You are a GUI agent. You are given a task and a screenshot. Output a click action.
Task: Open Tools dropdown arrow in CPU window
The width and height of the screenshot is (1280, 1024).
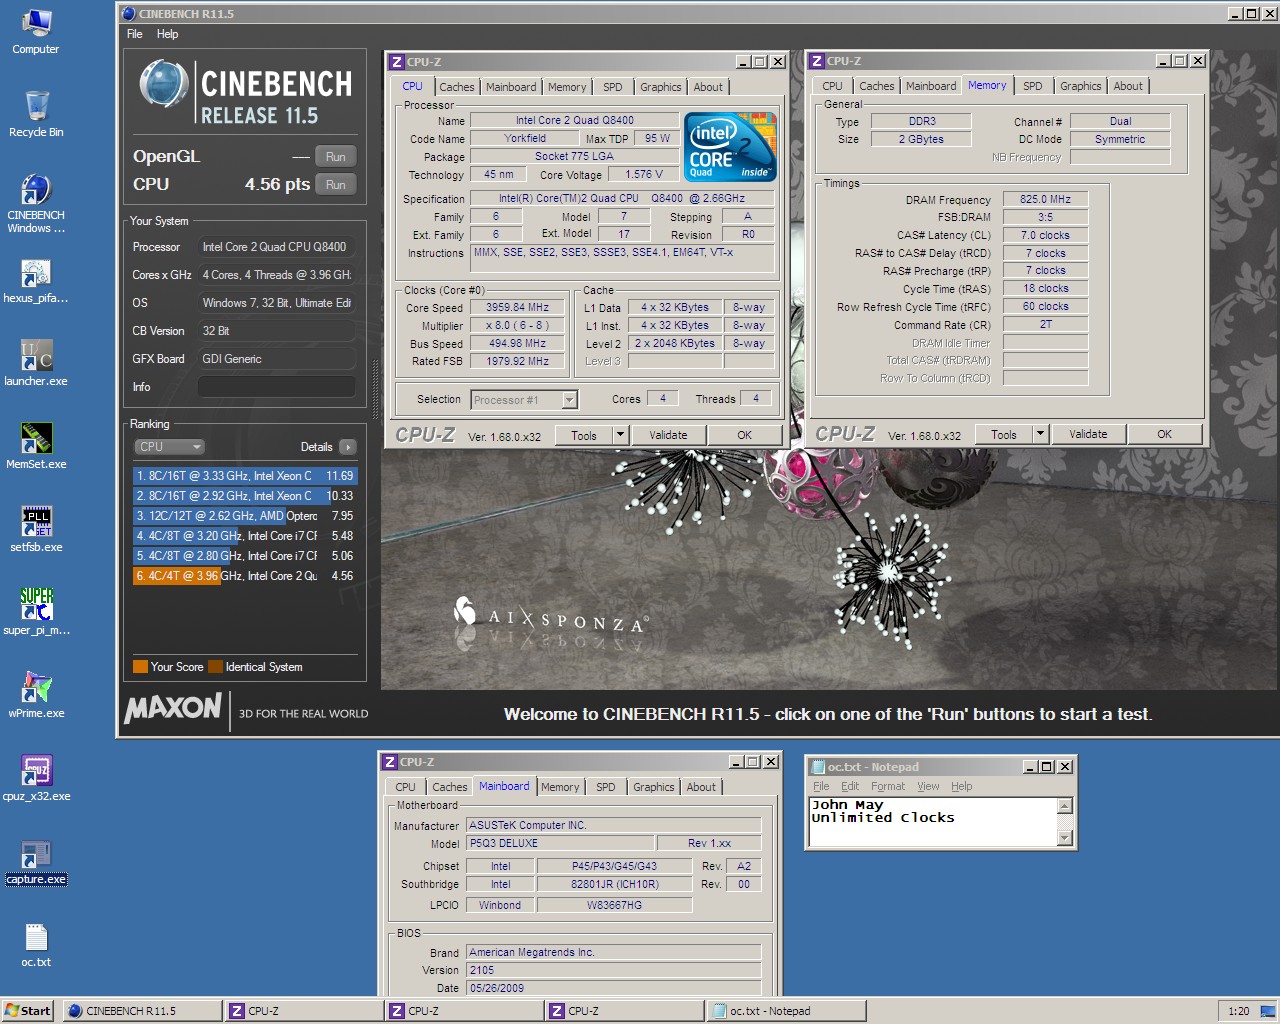point(620,435)
